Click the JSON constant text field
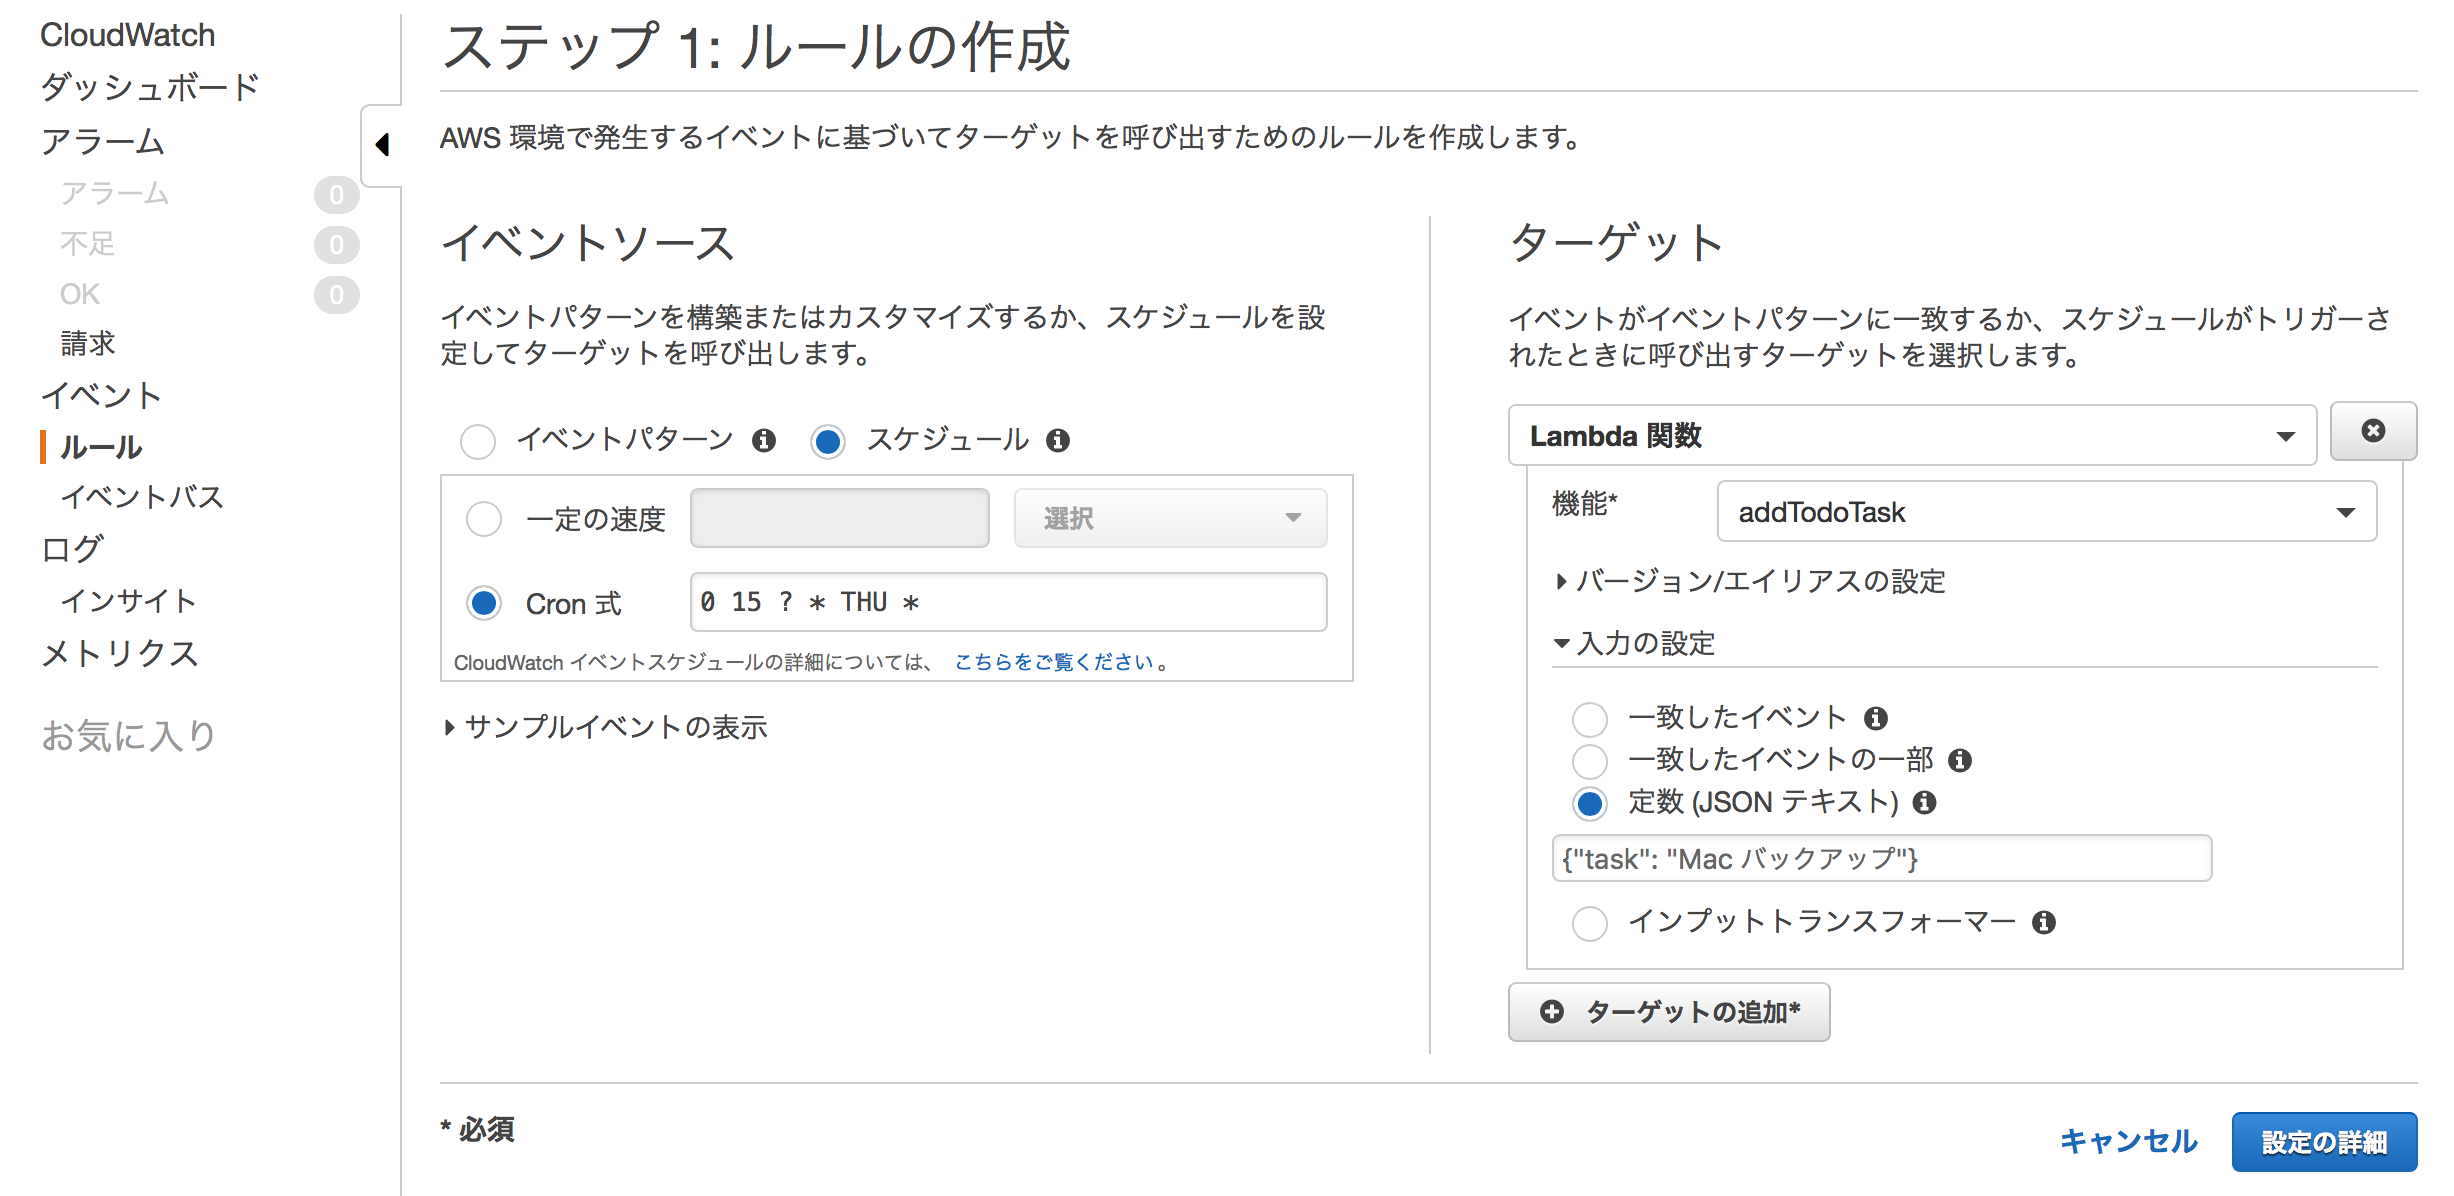The width and height of the screenshot is (2454, 1196). [x=1882, y=859]
